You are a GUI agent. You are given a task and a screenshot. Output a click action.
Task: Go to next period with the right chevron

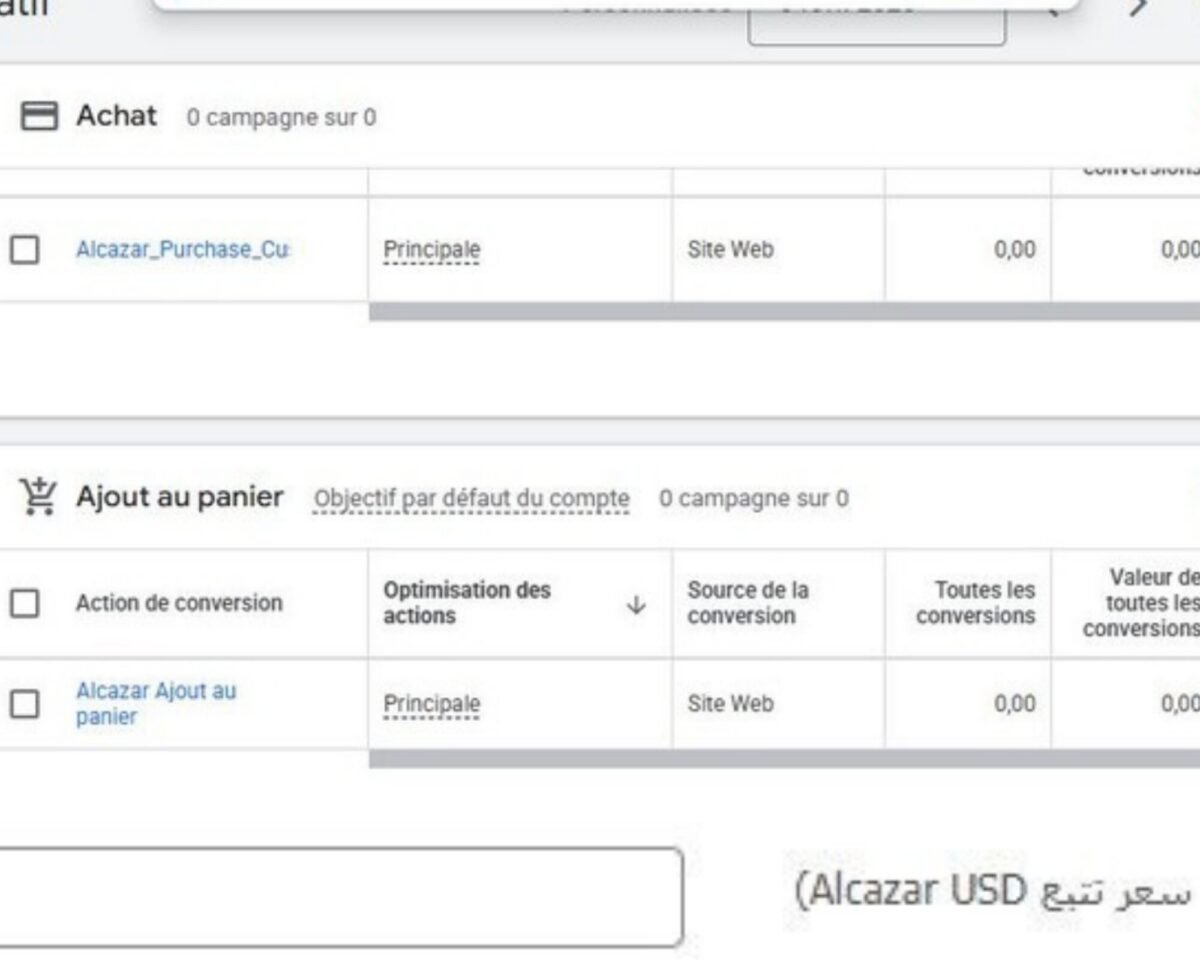tap(1138, 8)
